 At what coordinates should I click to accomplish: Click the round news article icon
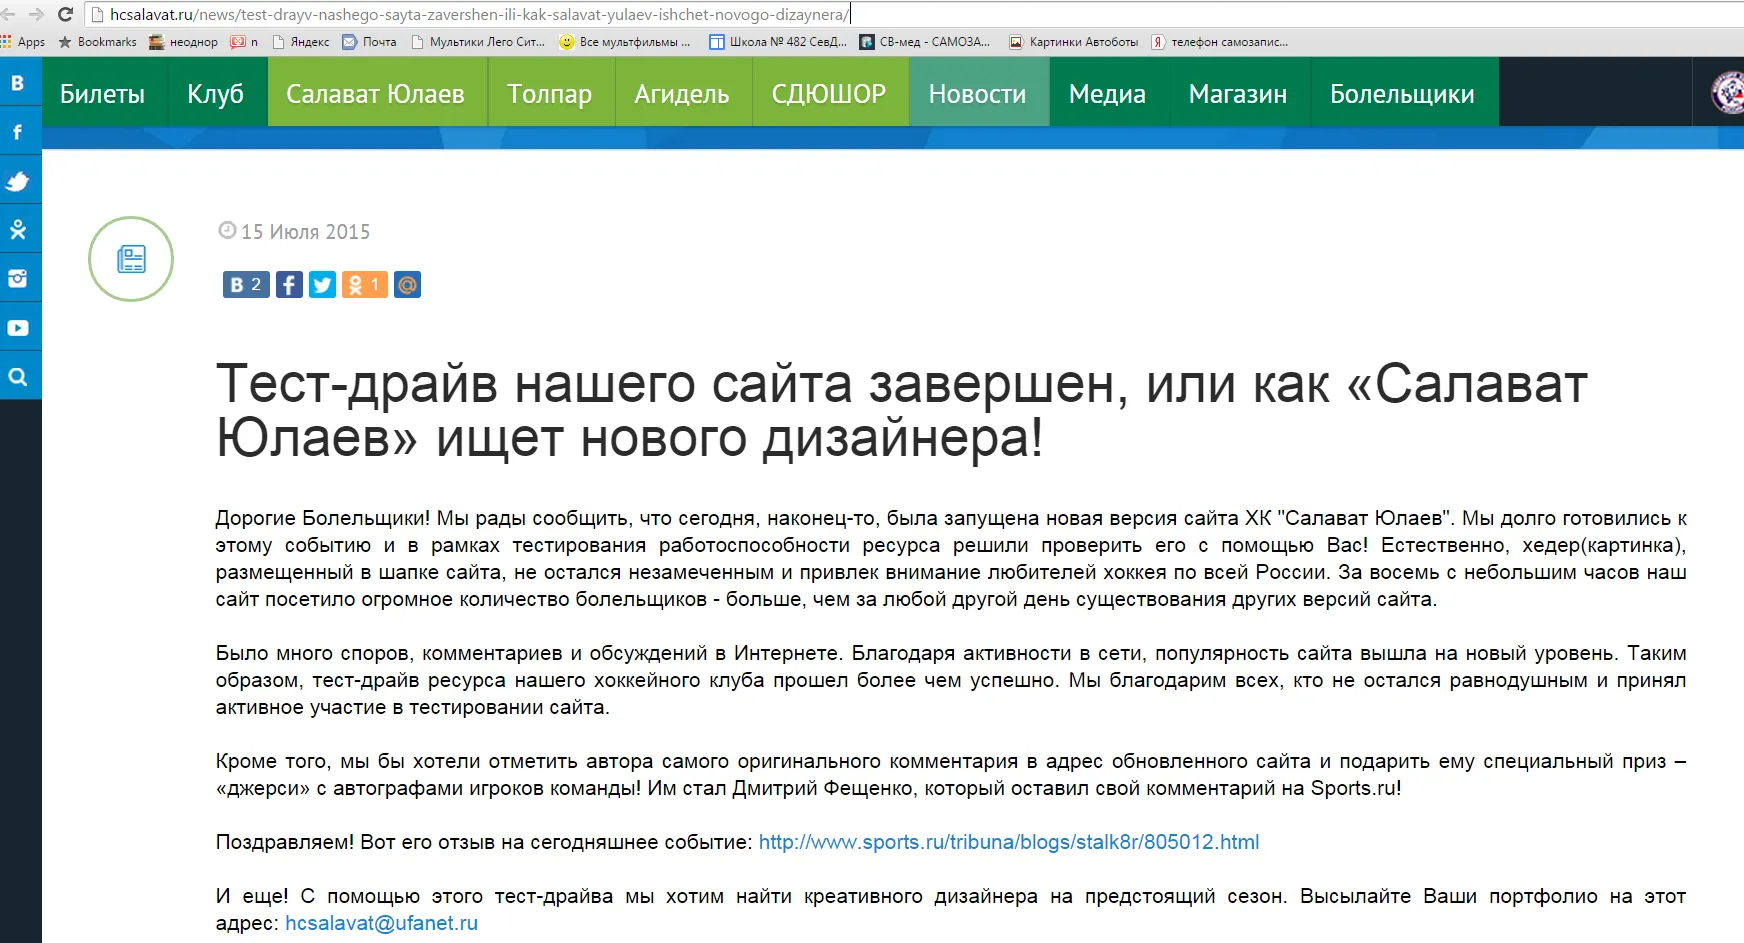[x=131, y=259]
